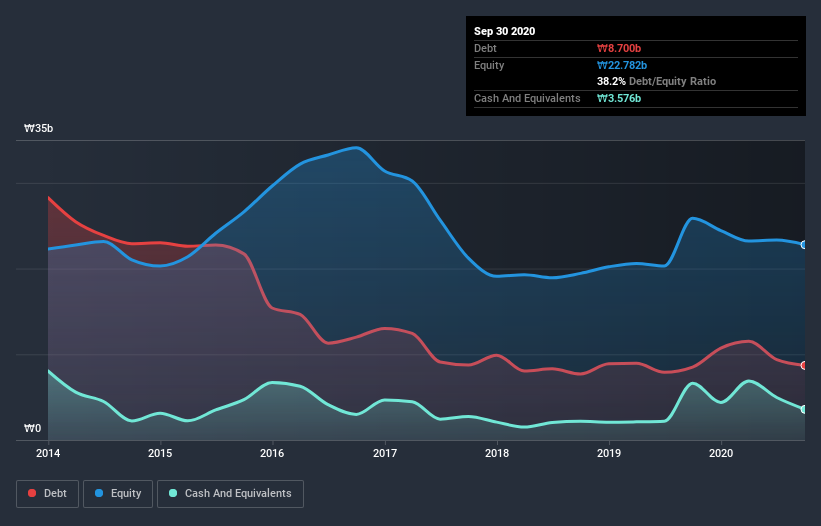The image size is (821, 526).
Task: Click the ₩3.576b cash value
Action: click(x=619, y=98)
